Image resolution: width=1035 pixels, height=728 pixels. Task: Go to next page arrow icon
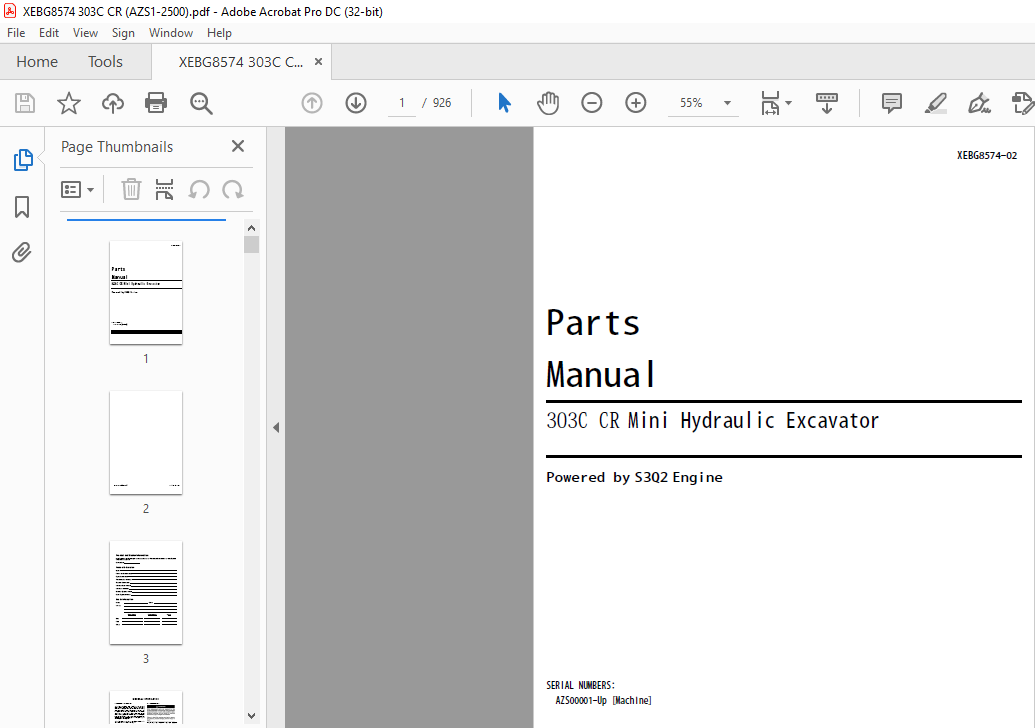356,103
